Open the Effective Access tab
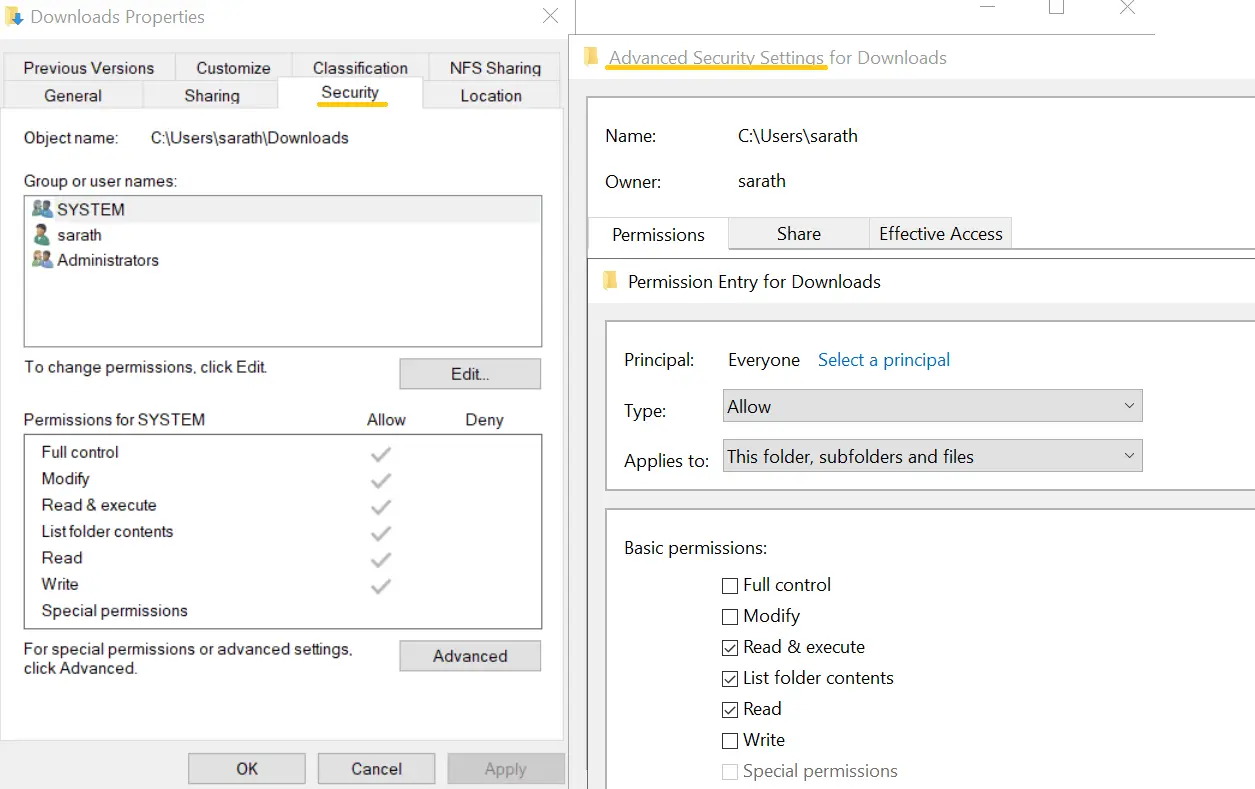 (x=940, y=233)
